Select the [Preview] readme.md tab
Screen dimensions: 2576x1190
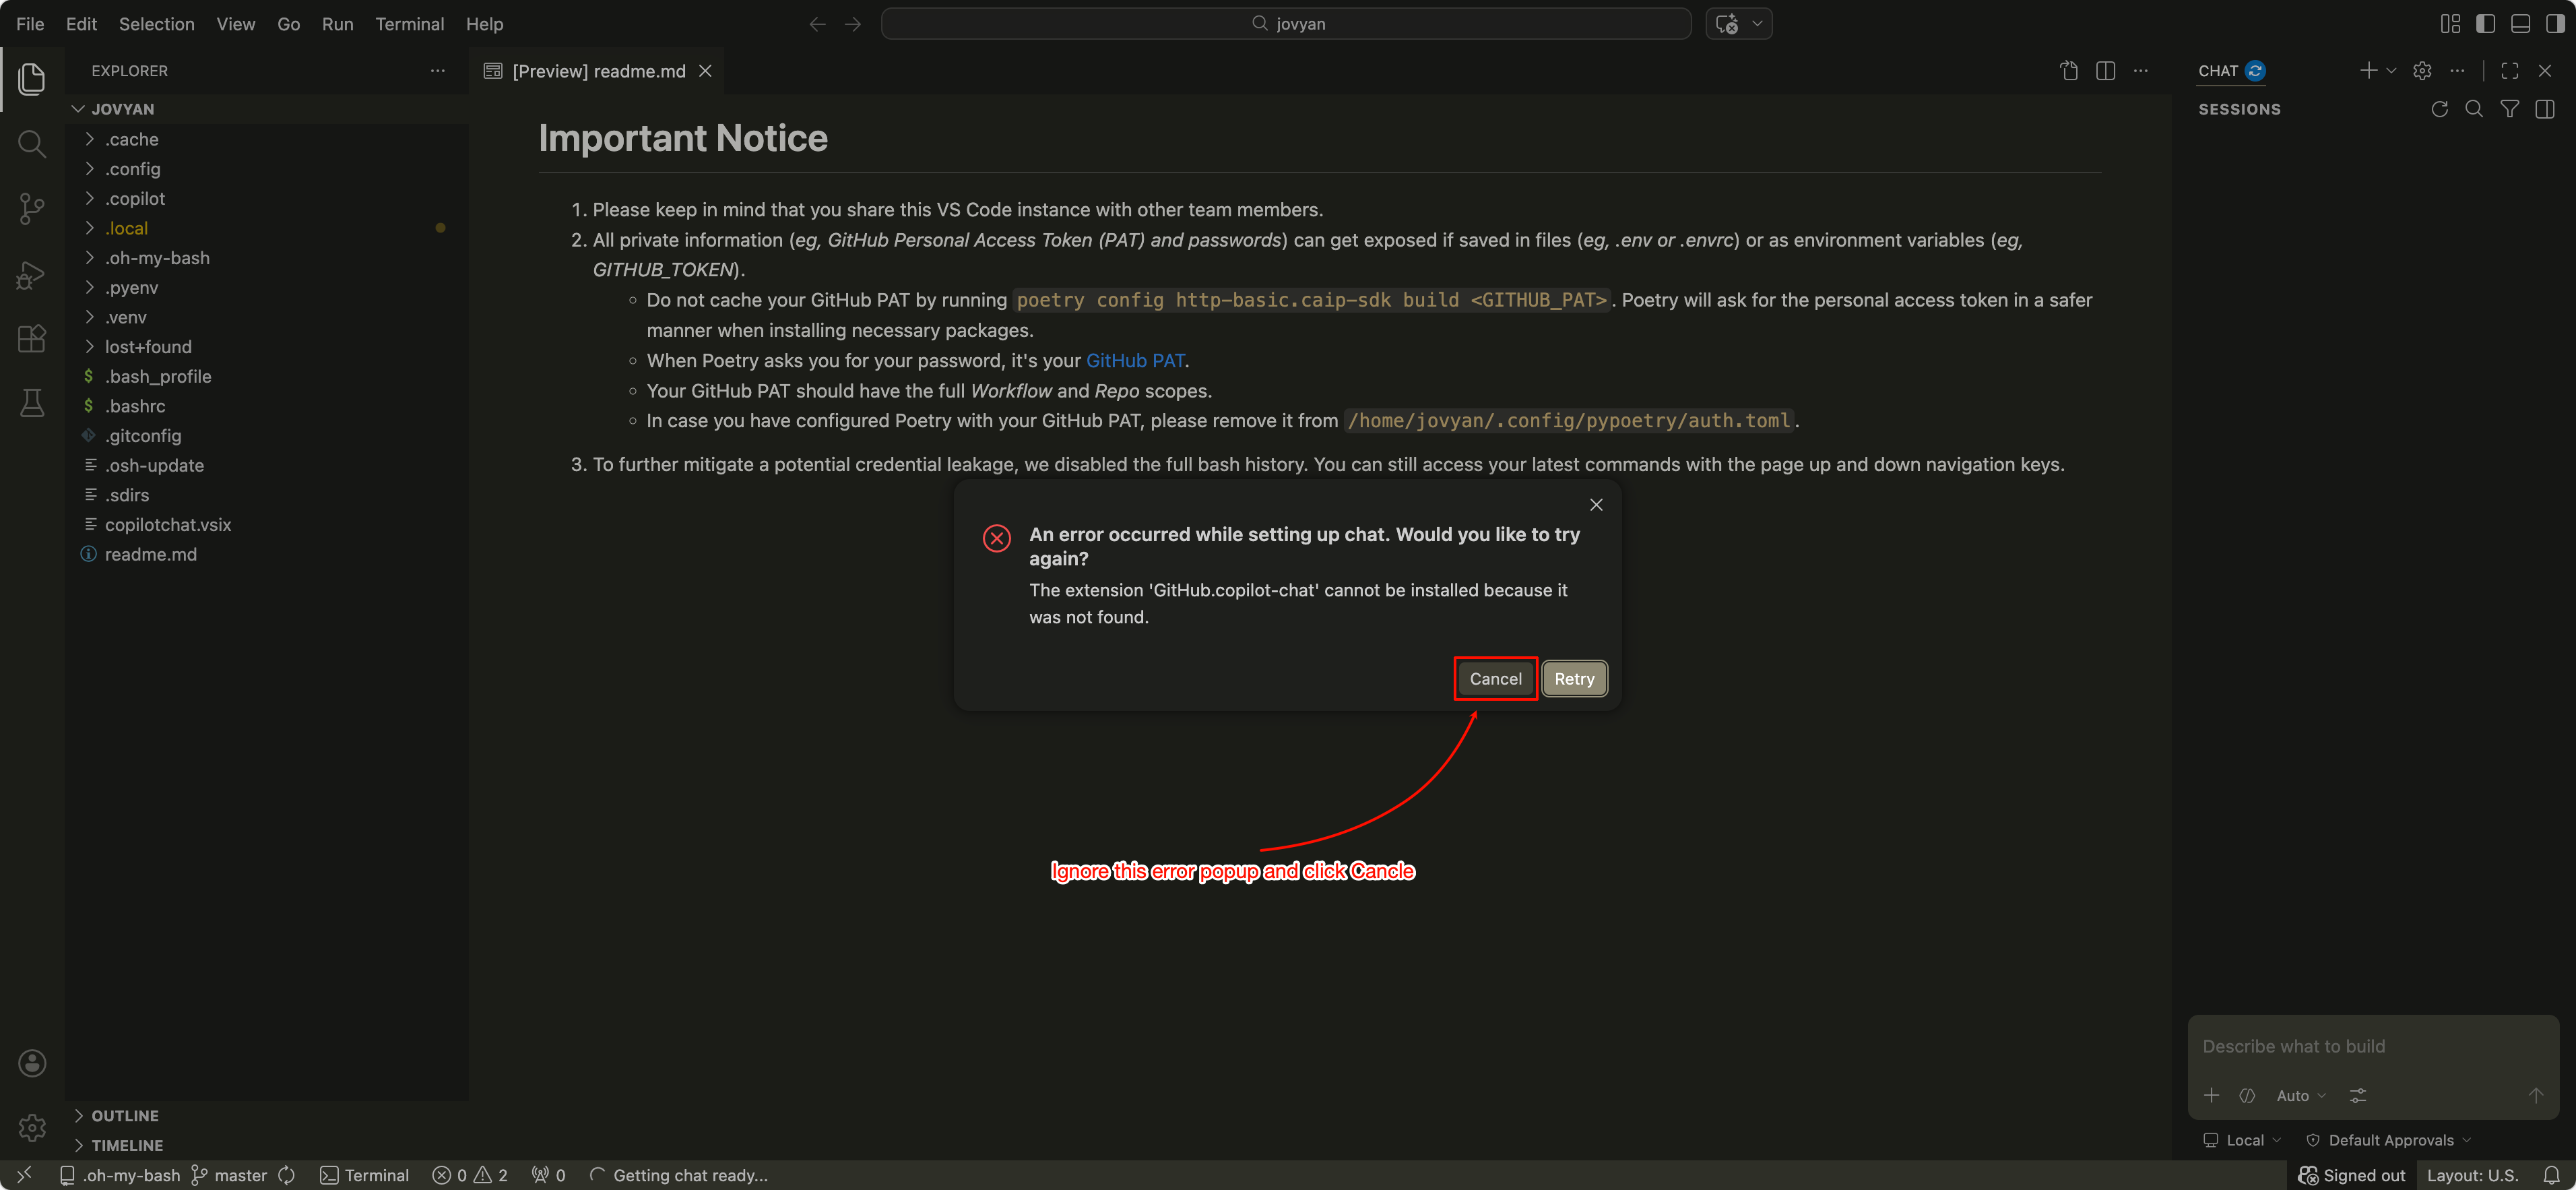coord(597,71)
